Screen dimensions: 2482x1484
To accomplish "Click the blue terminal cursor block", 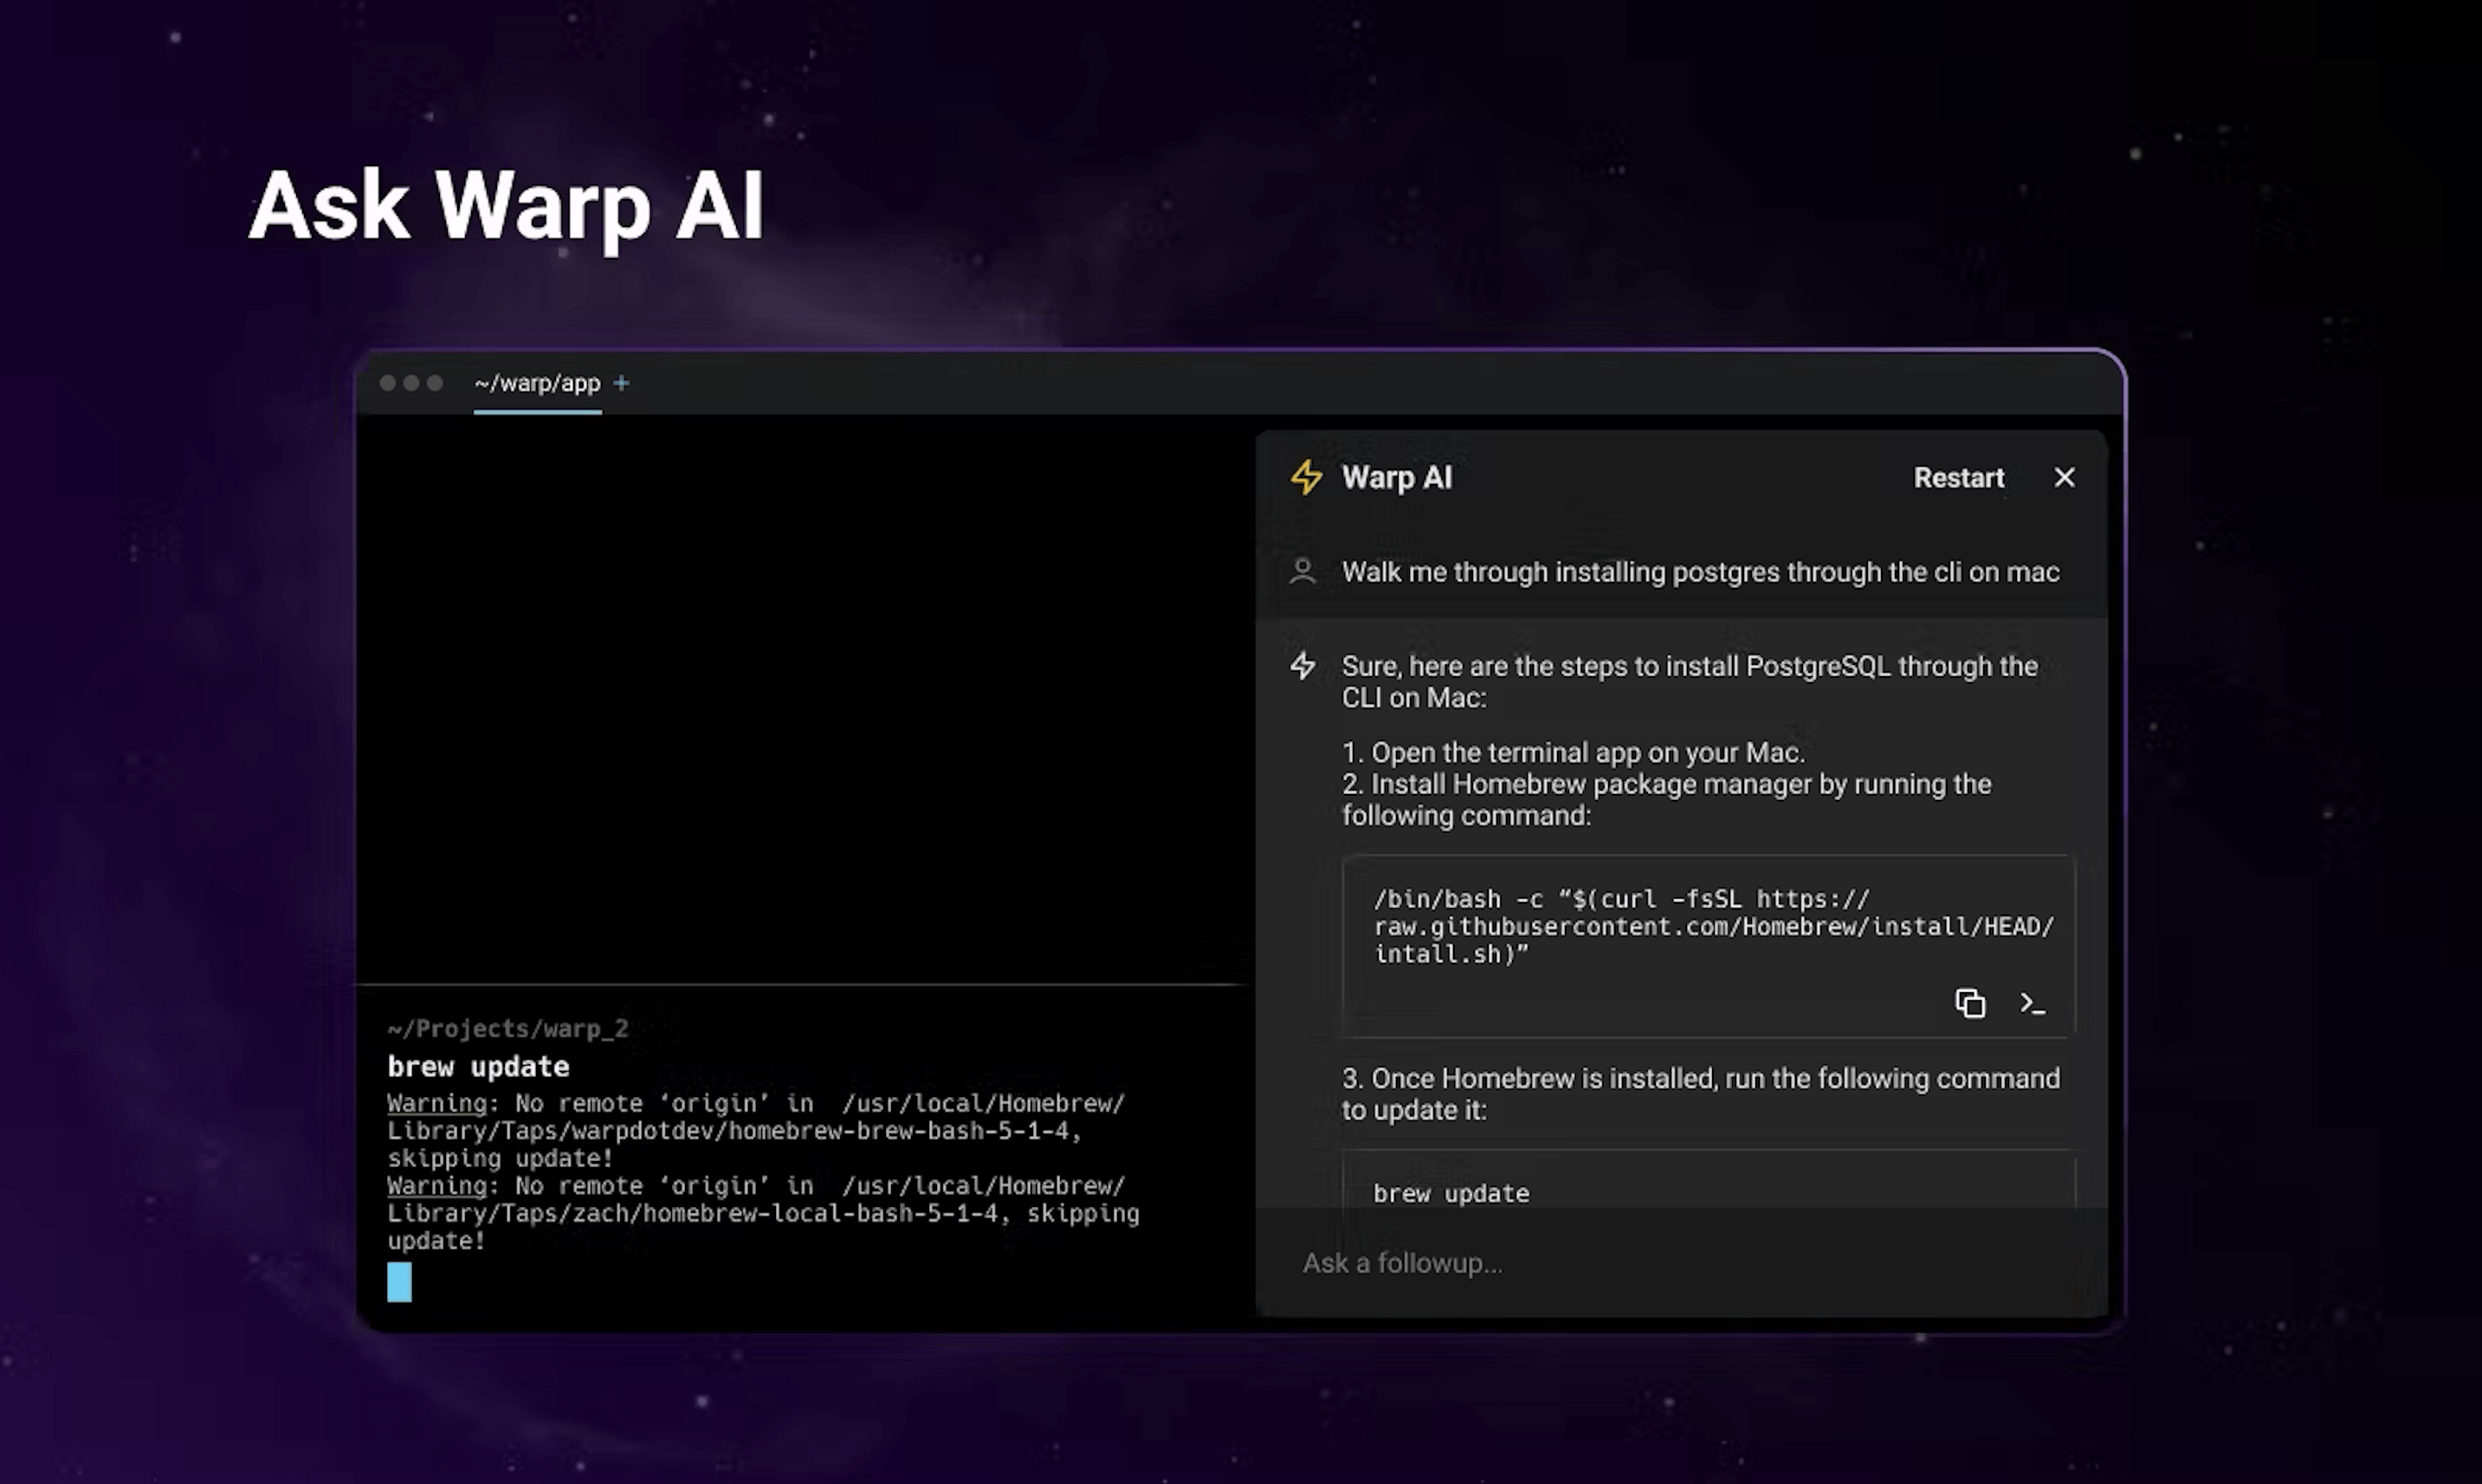I will point(399,1281).
